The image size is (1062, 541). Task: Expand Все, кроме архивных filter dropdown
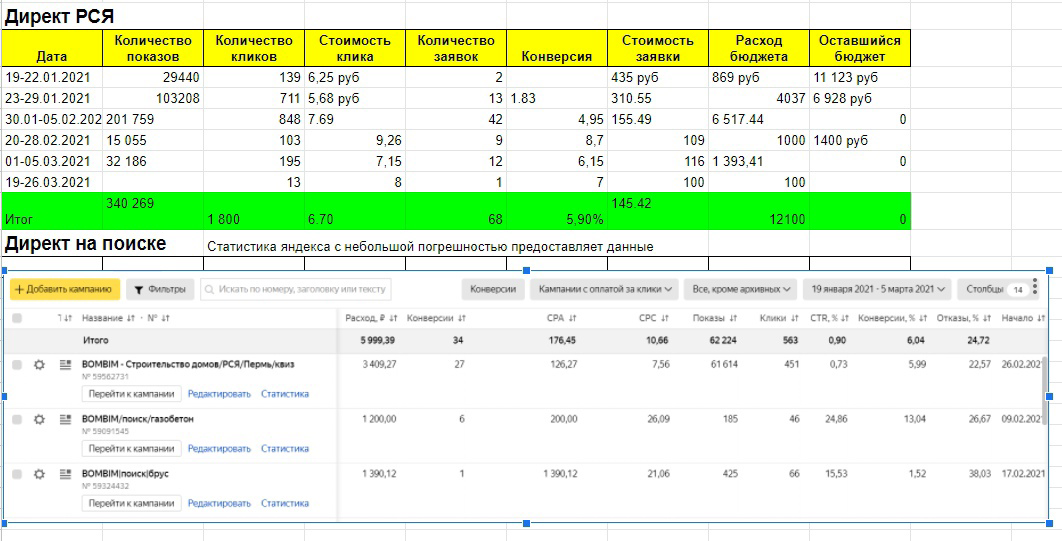(x=740, y=289)
